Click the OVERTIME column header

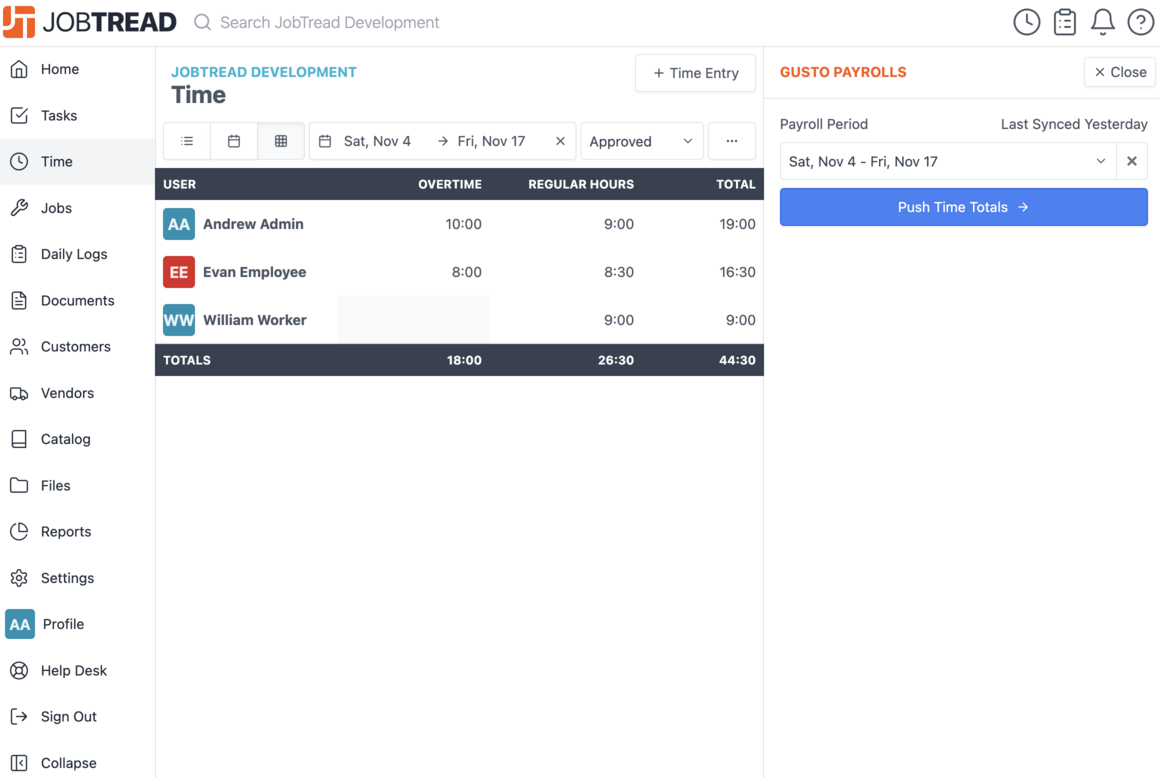click(450, 184)
